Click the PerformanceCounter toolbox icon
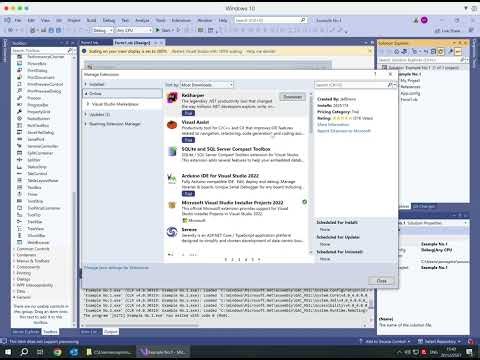This screenshot has height=360, width=480. [x=20, y=57]
